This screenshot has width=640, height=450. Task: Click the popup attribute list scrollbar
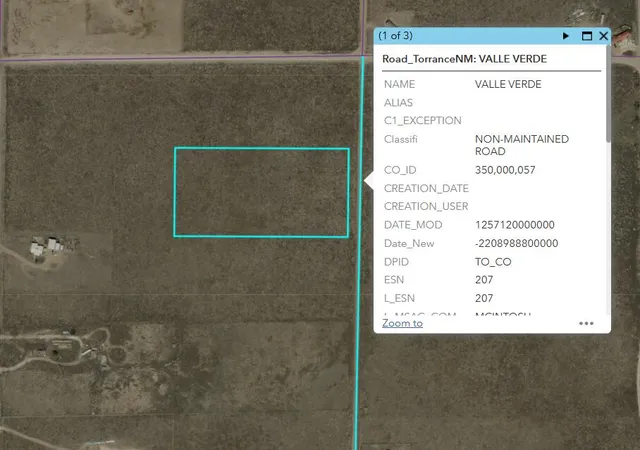tap(608, 94)
